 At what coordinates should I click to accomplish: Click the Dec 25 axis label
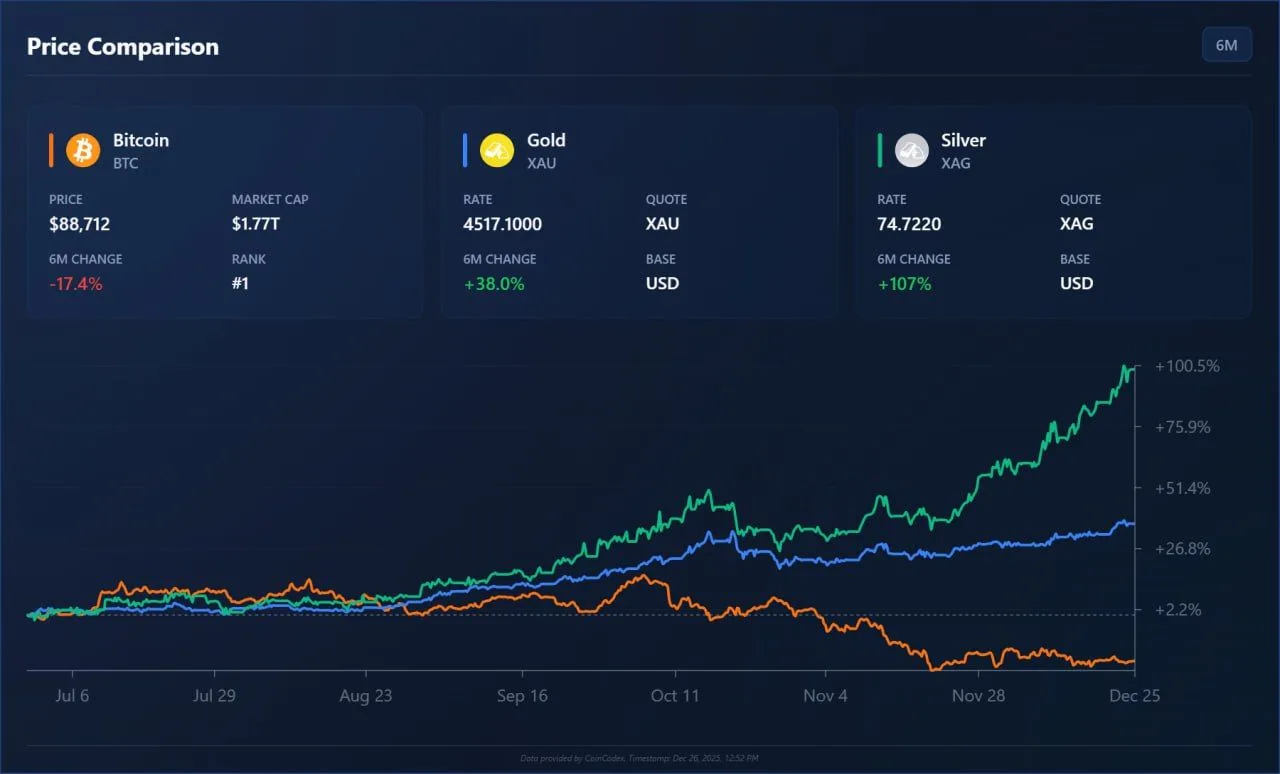pyautogui.click(x=1135, y=695)
